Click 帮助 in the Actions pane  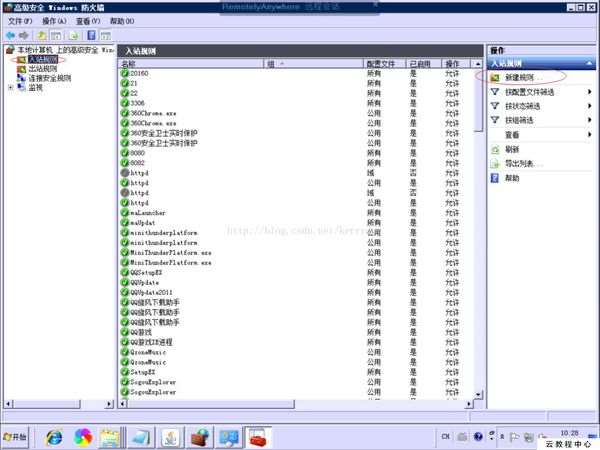pyautogui.click(x=512, y=178)
